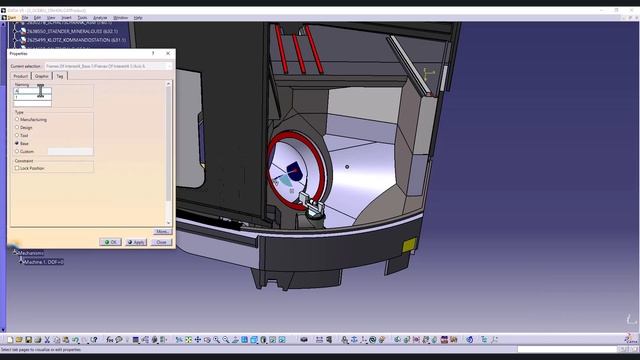640x360 pixels.
Task: Open the View menu
Action: [x=51, y=18]
